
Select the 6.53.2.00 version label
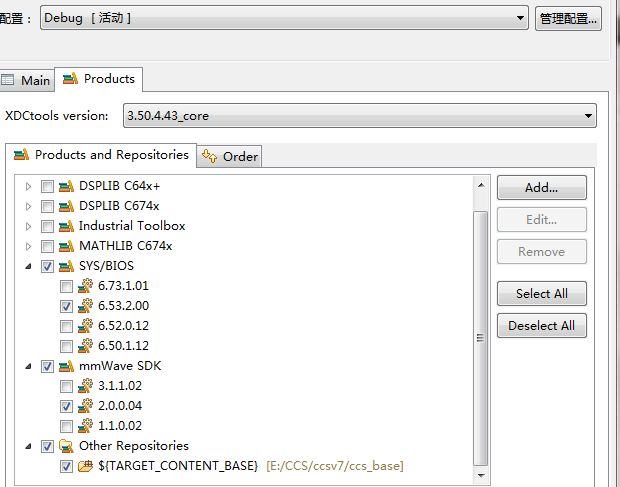123,306
